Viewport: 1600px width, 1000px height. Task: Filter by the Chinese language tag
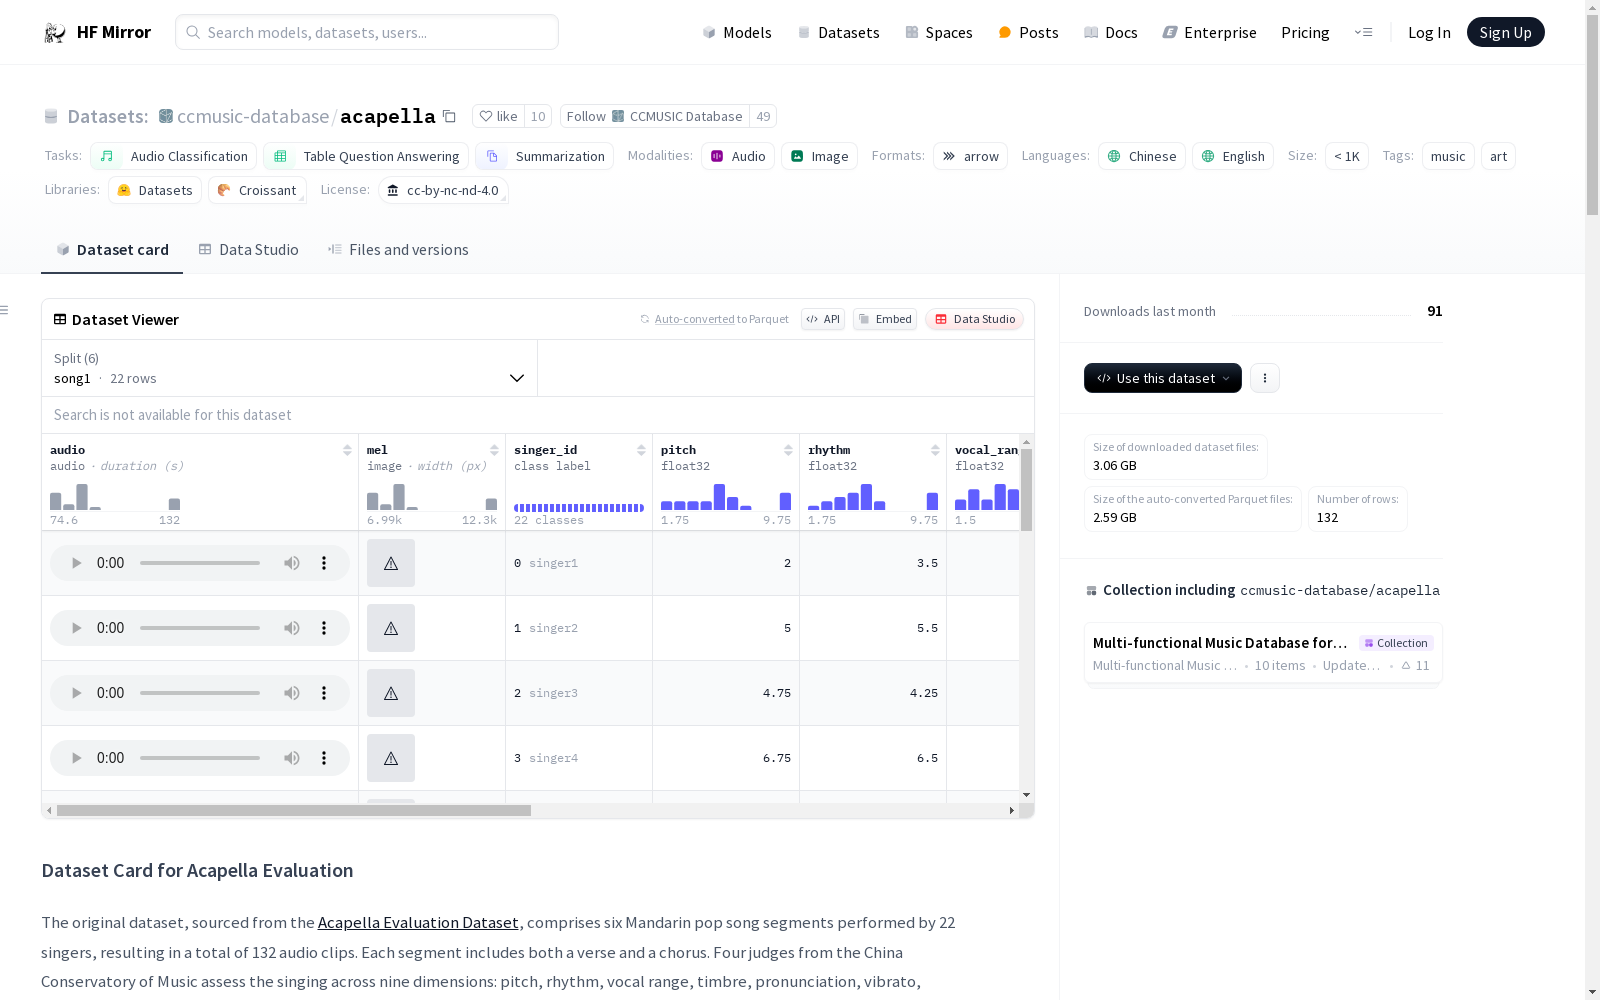click(1142, 156)
